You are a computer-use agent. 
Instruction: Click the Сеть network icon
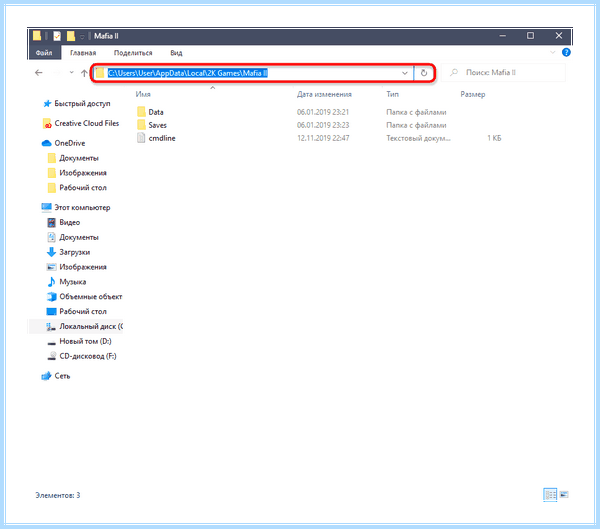click(46, 376)
